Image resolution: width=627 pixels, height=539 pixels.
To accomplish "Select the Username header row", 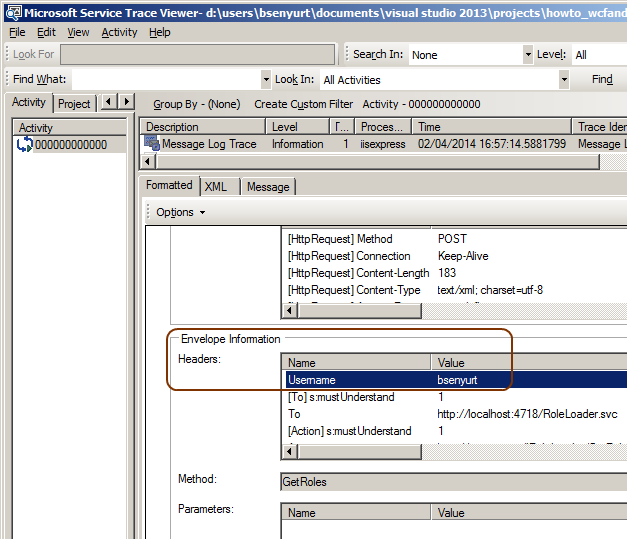I will tap(400, 380).
